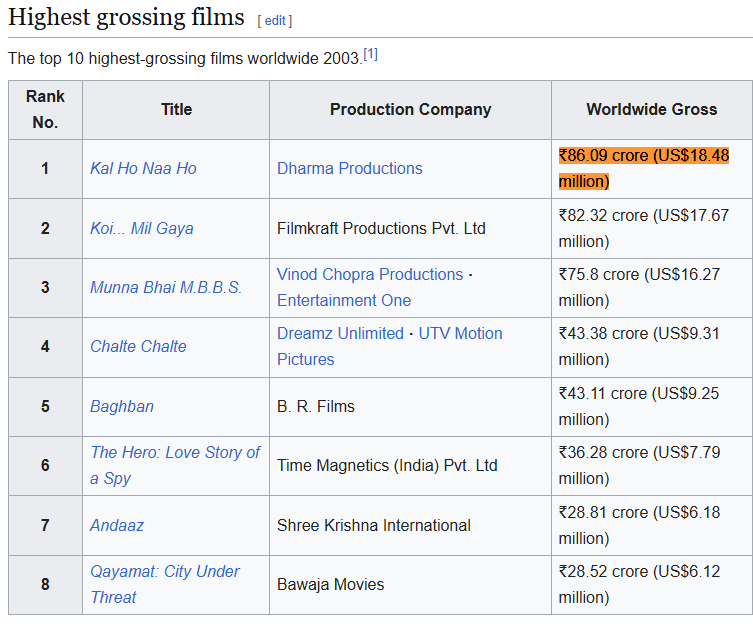Open the Dharma Productions link
This screenshot has width=753, height=625.
(x=350, y=169)
